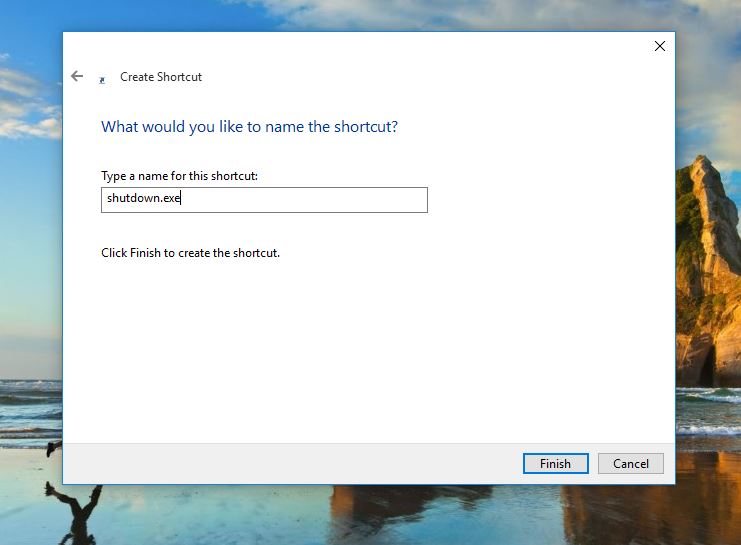
Task: Click the 'Type a name for this shortcut' label
Action: [x=179, y=176]
